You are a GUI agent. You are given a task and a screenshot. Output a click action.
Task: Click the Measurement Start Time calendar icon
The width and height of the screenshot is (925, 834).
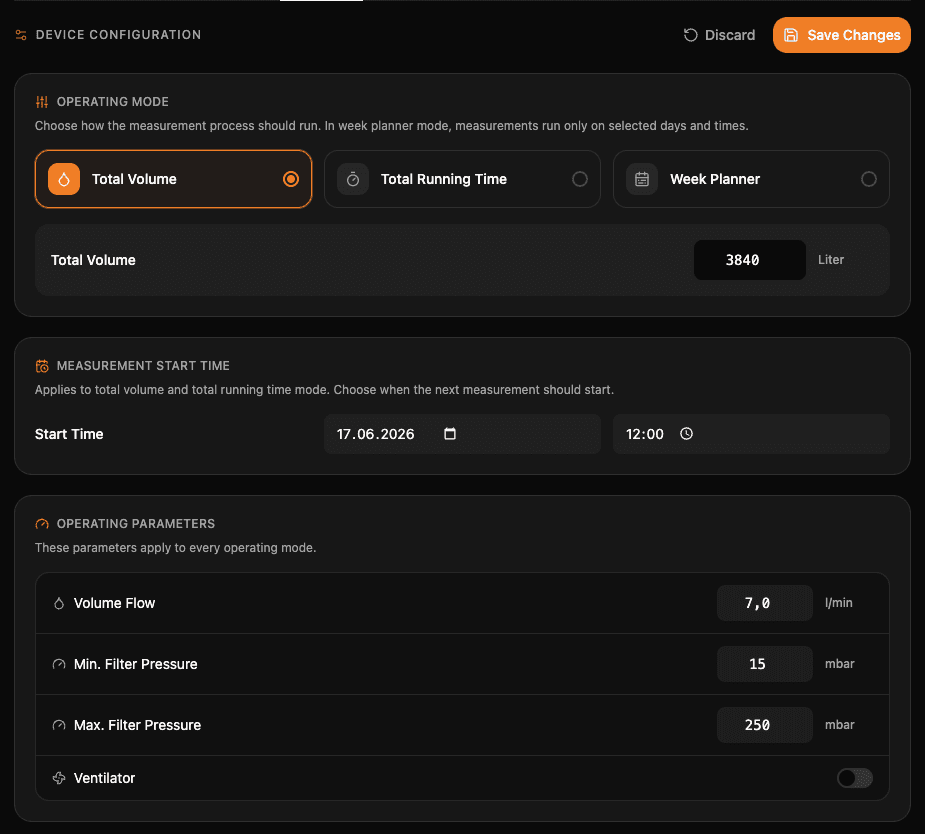42,366
